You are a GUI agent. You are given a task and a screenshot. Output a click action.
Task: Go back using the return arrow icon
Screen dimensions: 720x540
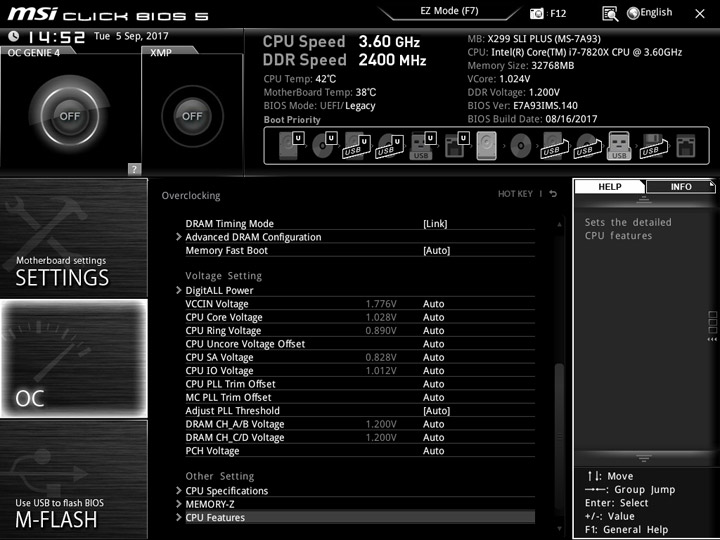(553, 194)
